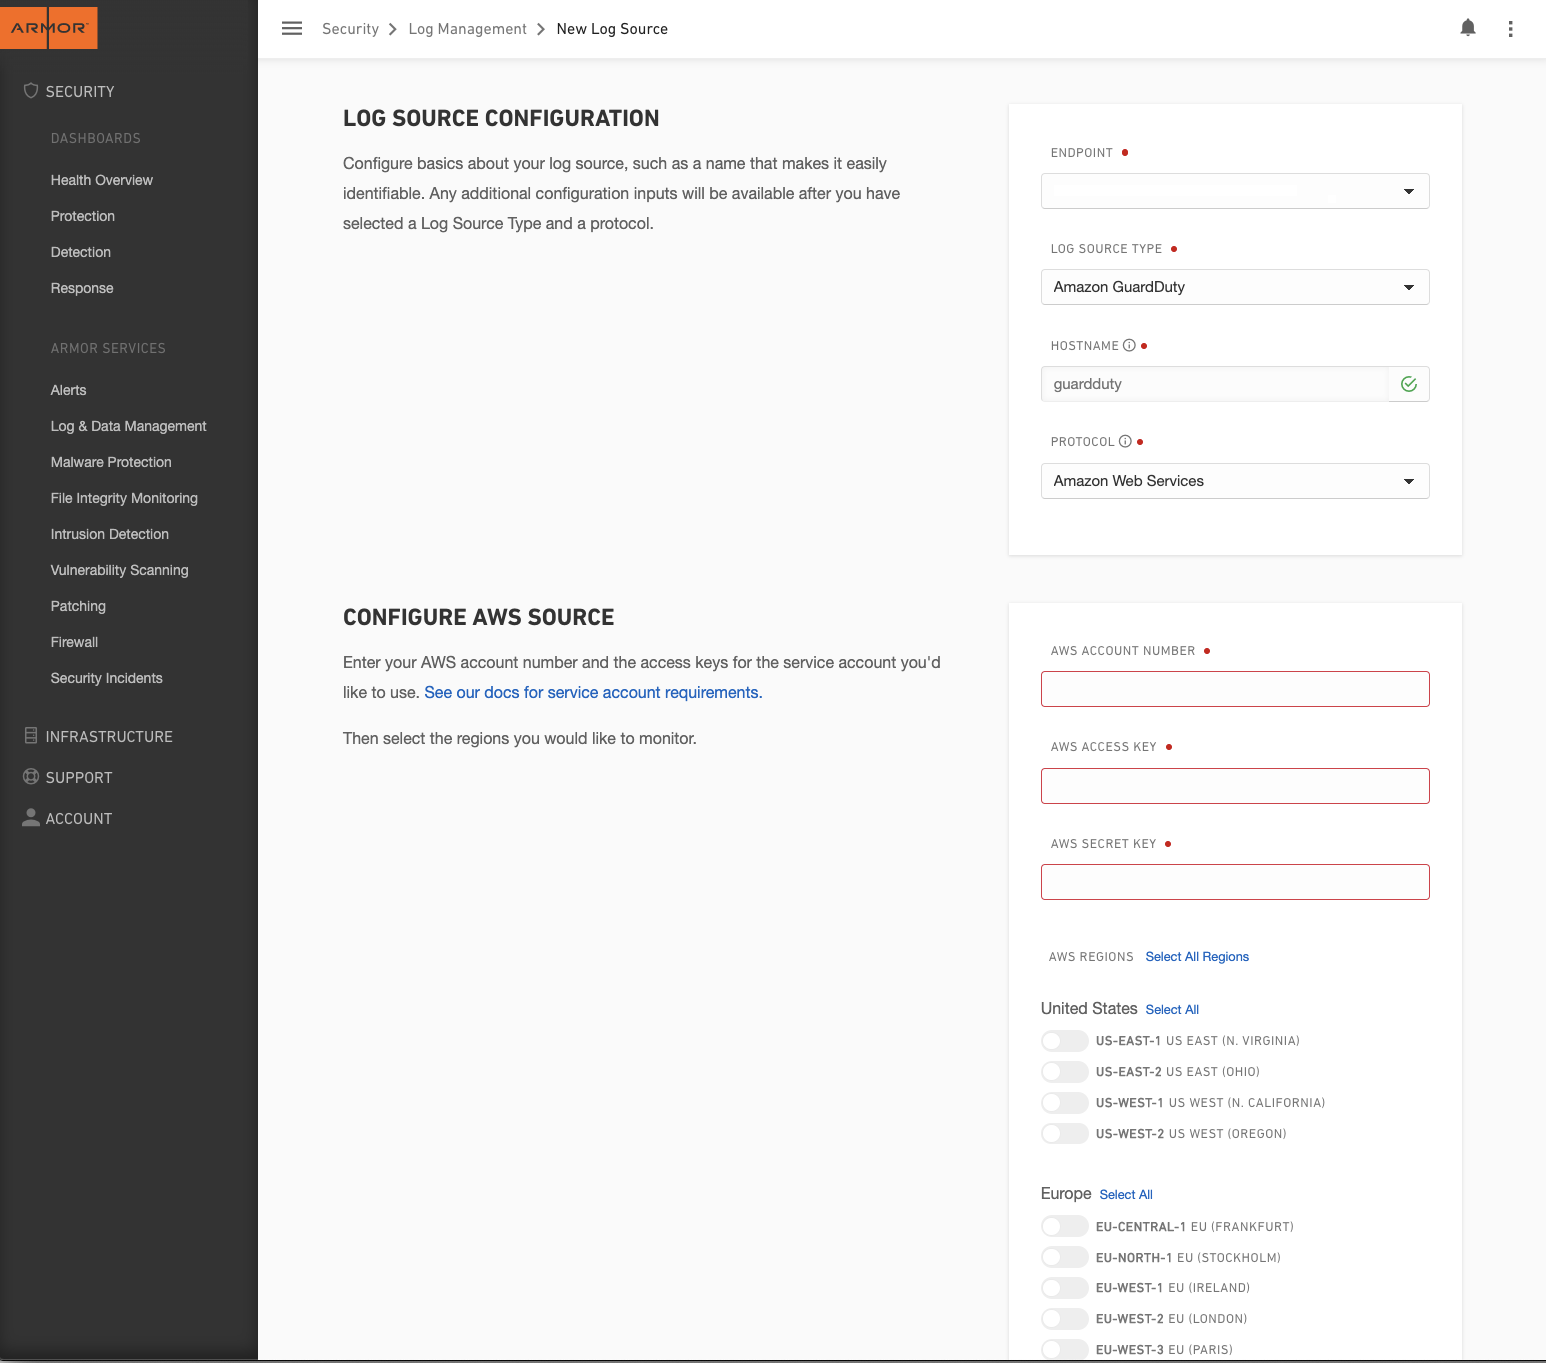Focus the AWS Access Key field
The image size is (1546, 1363).
click(x=1235, y=786)
